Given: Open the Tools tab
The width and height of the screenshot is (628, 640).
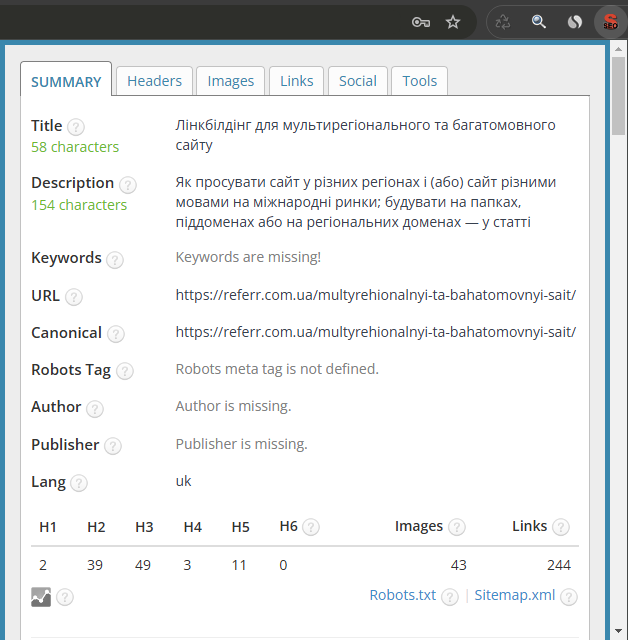Looking at the screenshot, I should coord(419,81).
